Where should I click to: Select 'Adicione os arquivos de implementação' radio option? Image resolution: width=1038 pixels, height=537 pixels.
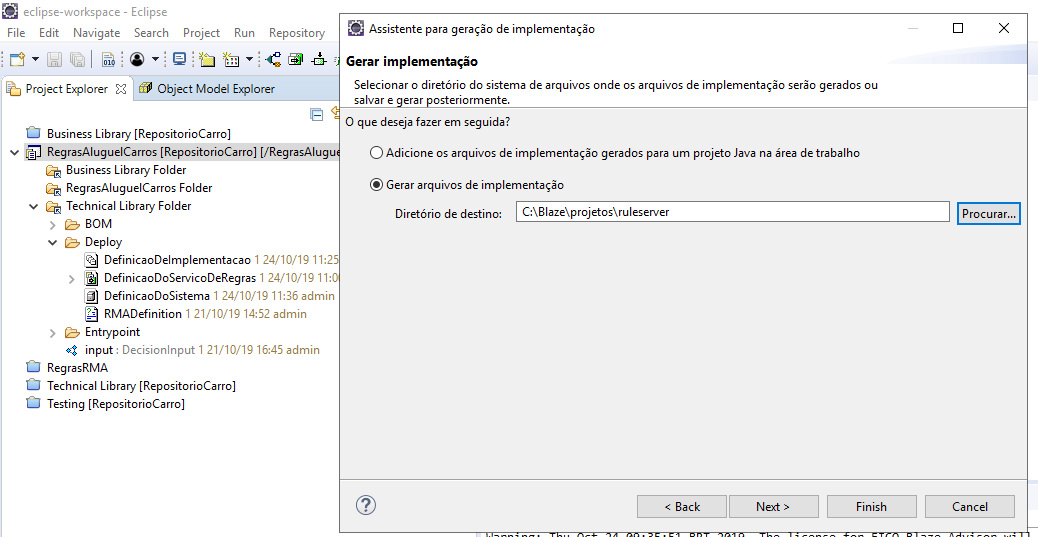pyautogui.click(x=376, y=153)
